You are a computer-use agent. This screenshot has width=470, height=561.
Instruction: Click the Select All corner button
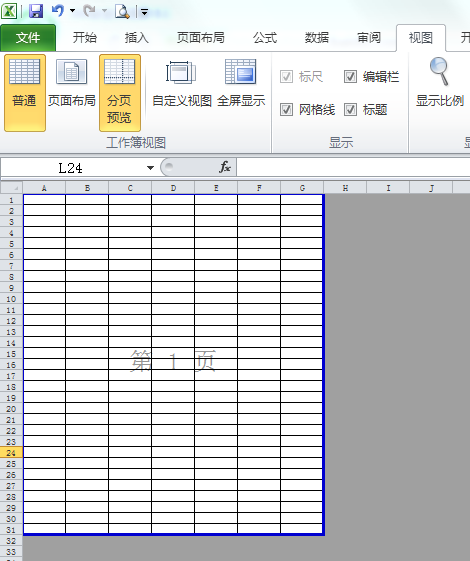coord(11,188)
